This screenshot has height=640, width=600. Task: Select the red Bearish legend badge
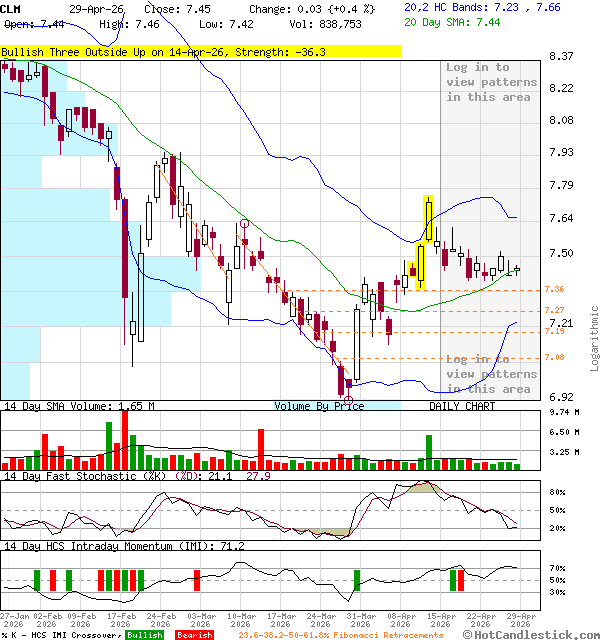[193, 634]
